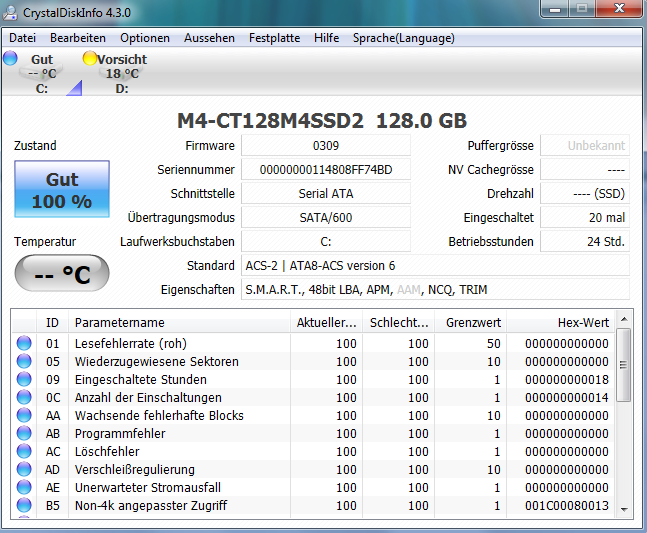
Task: Click hex value 000000000014
Action: pyautogui.click(x=567, y=397)
